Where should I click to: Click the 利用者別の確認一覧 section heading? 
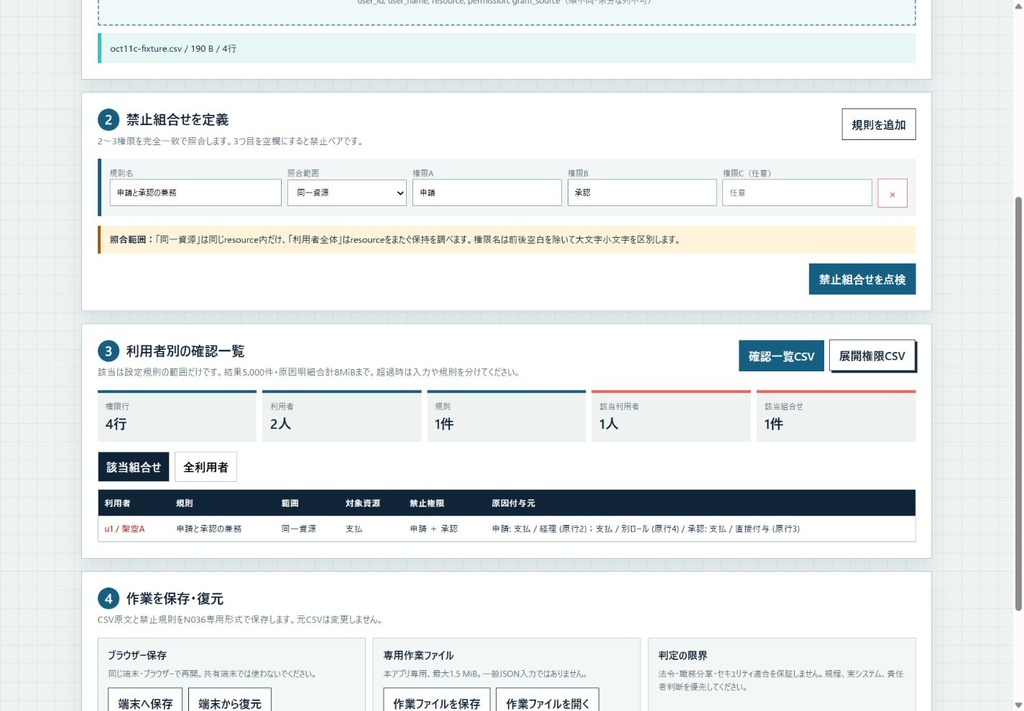tap(185, 351)
